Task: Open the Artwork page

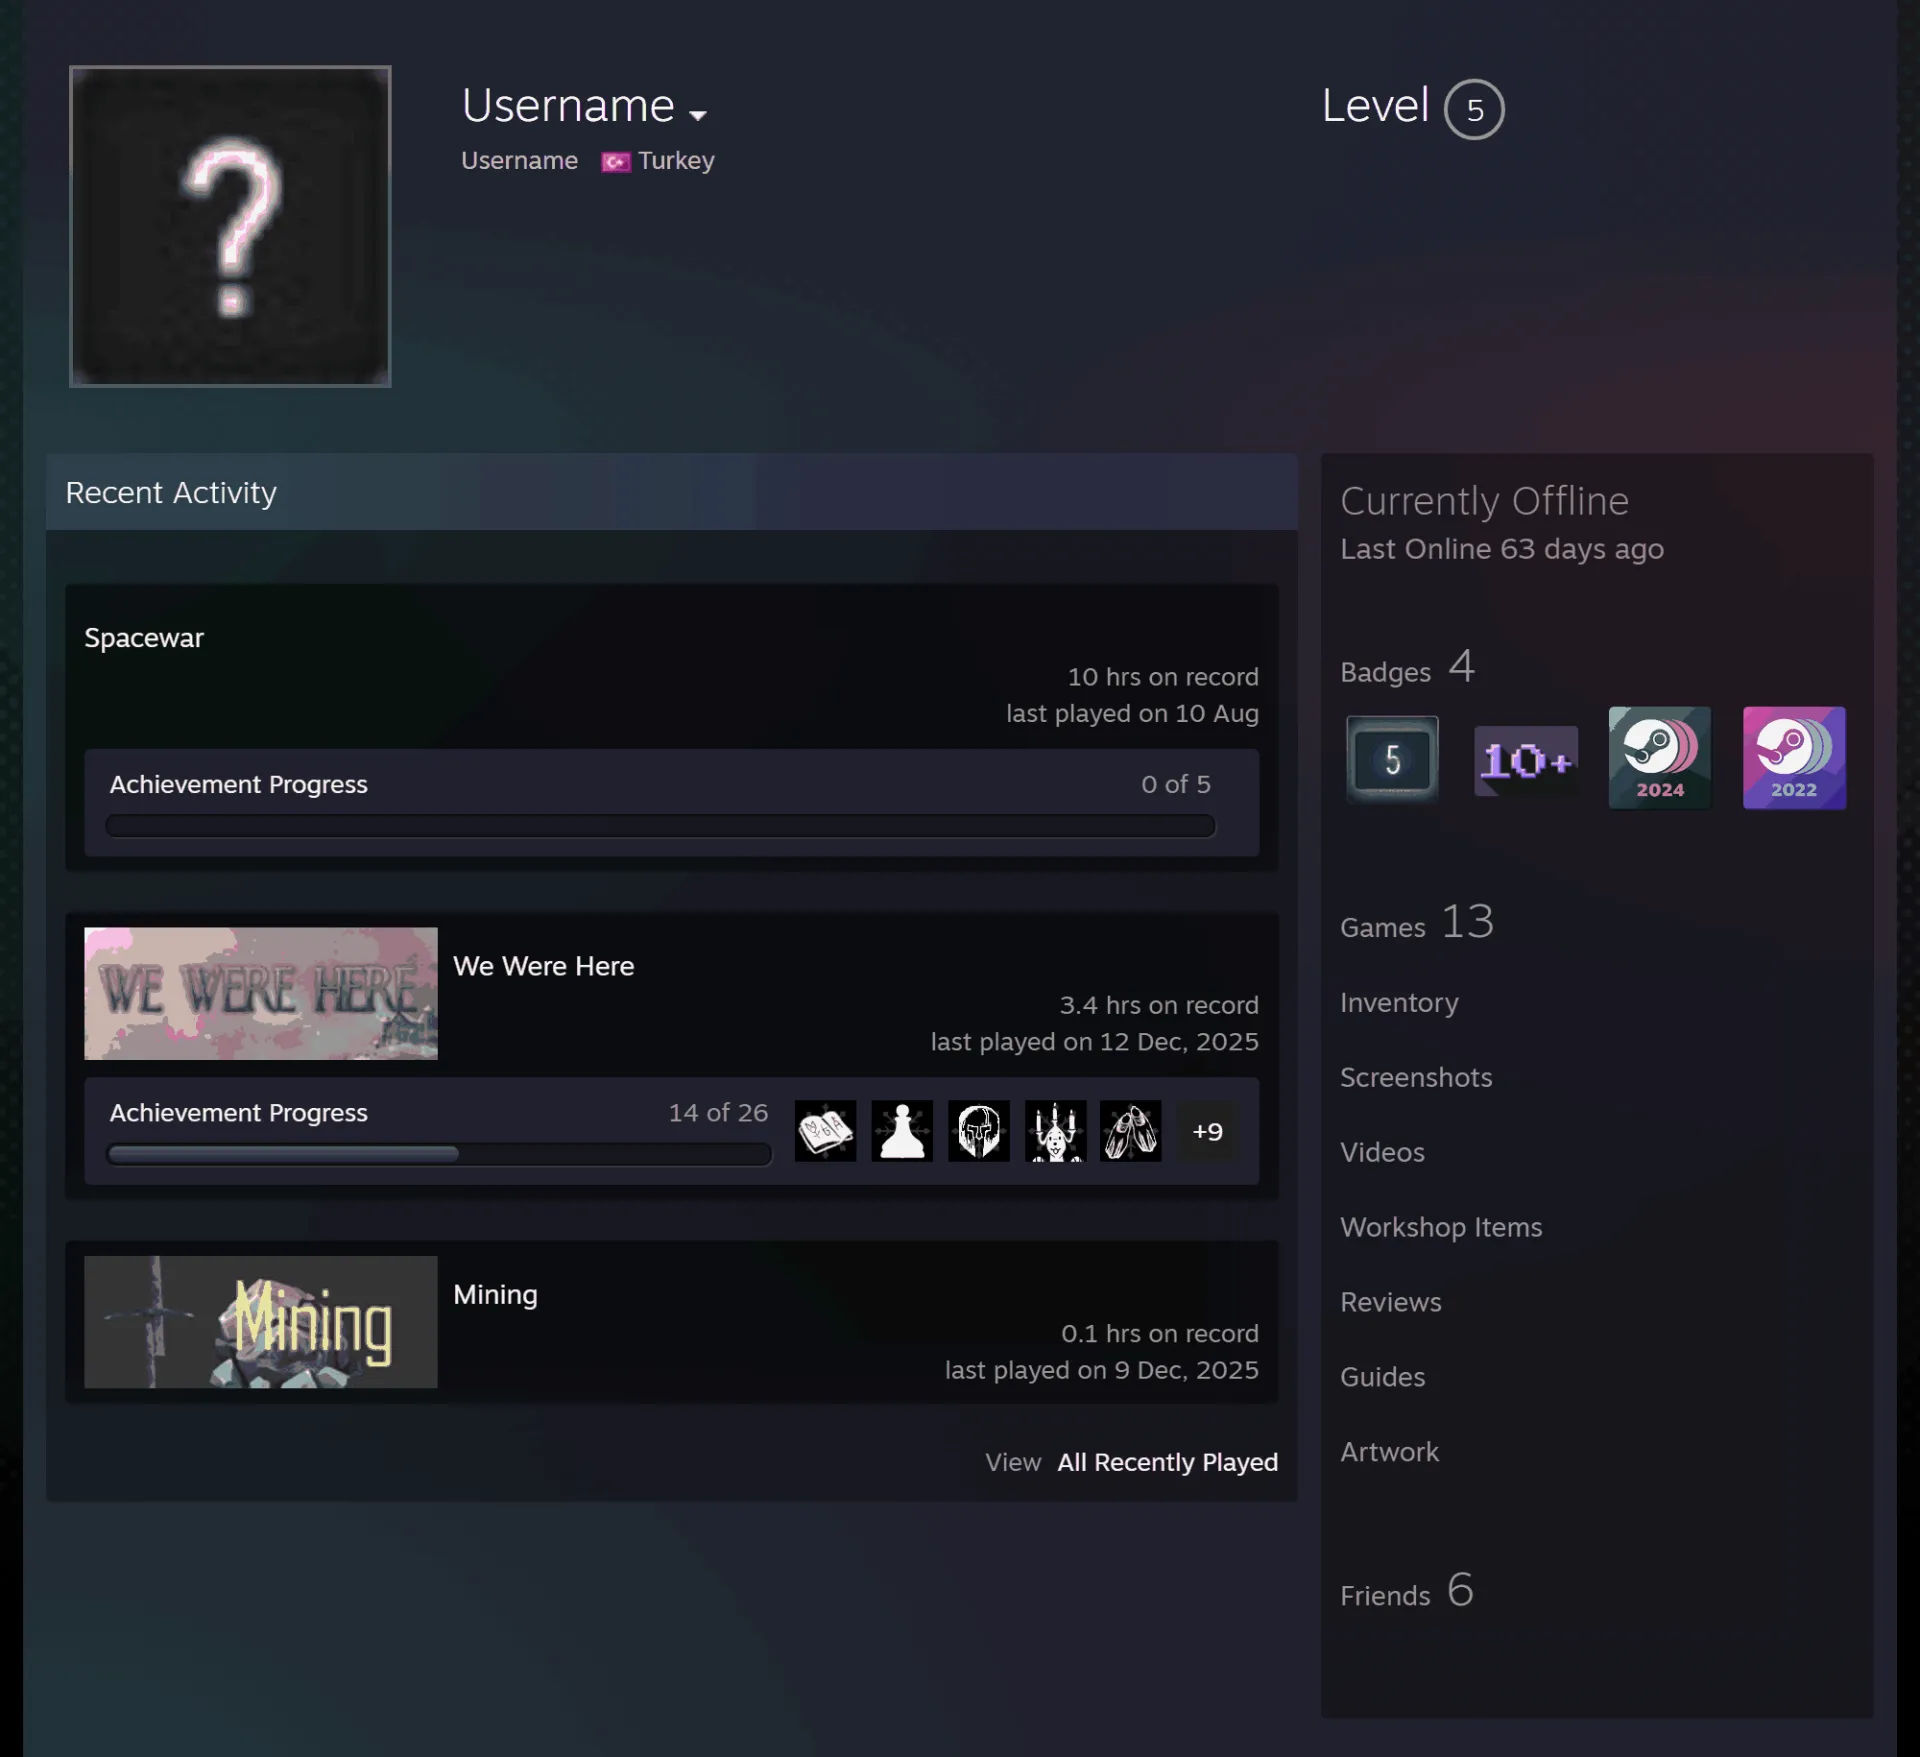Action: pyautogui.click(x=1389, y=1452)
